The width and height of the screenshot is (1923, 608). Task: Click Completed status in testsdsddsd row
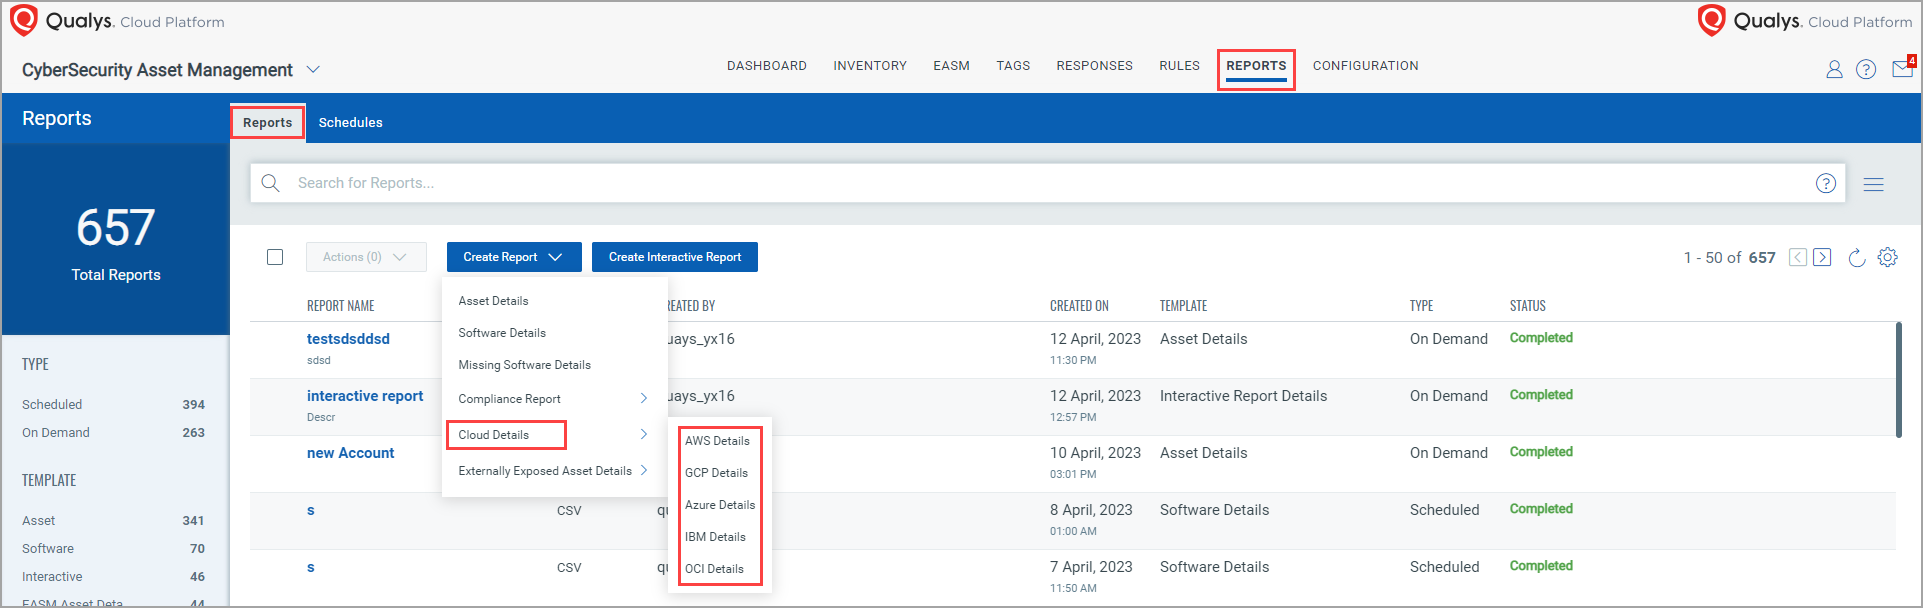1541,338
